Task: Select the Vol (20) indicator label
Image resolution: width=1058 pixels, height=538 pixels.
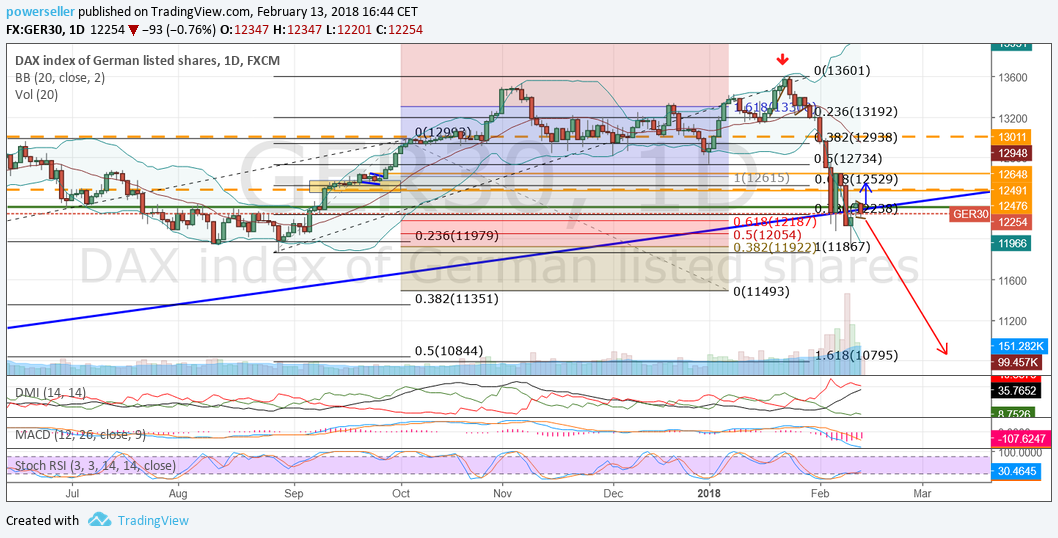Action: pyautogui.click(x=36, y=95)
